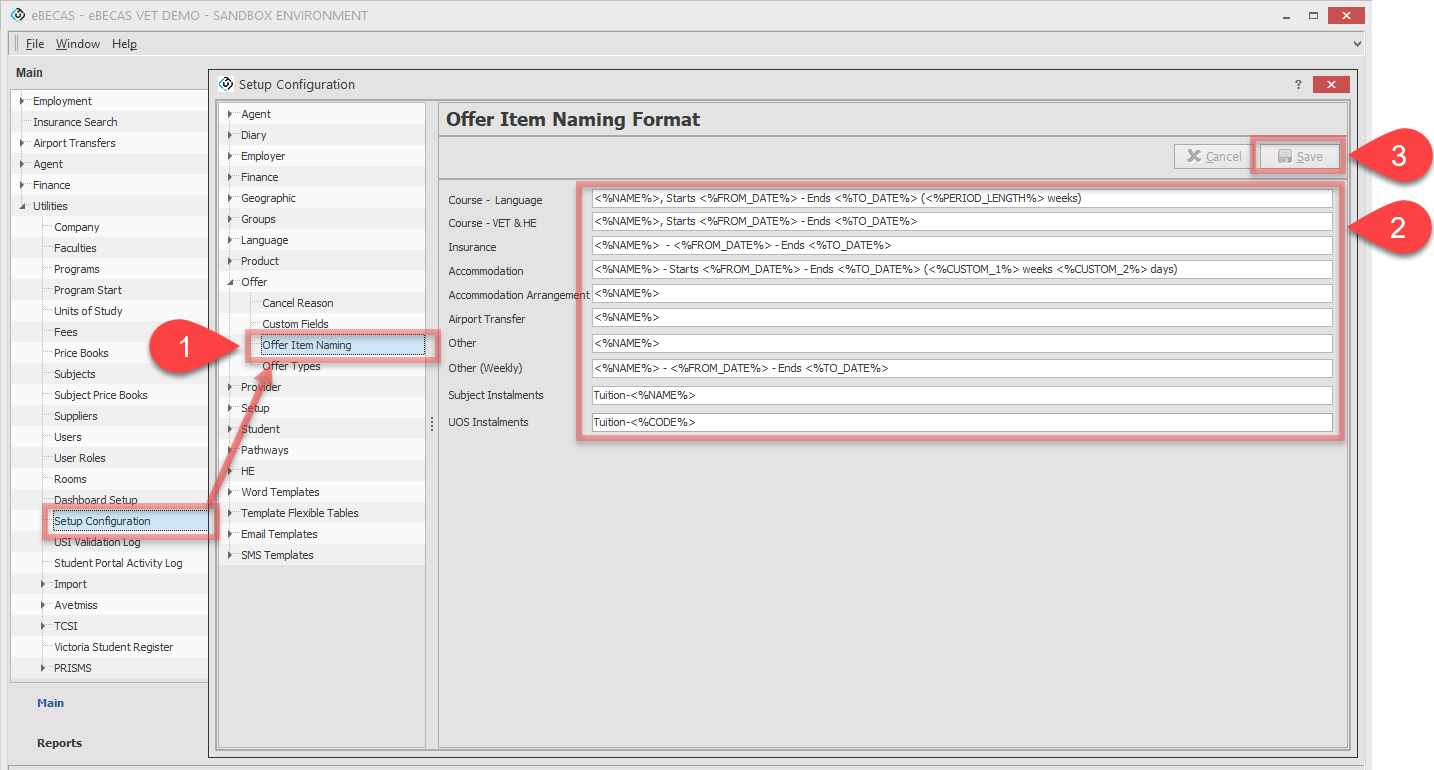Open Dashboard Setup in Utilities
This screenshot has height=770, width=1434.
coord(96,500)
